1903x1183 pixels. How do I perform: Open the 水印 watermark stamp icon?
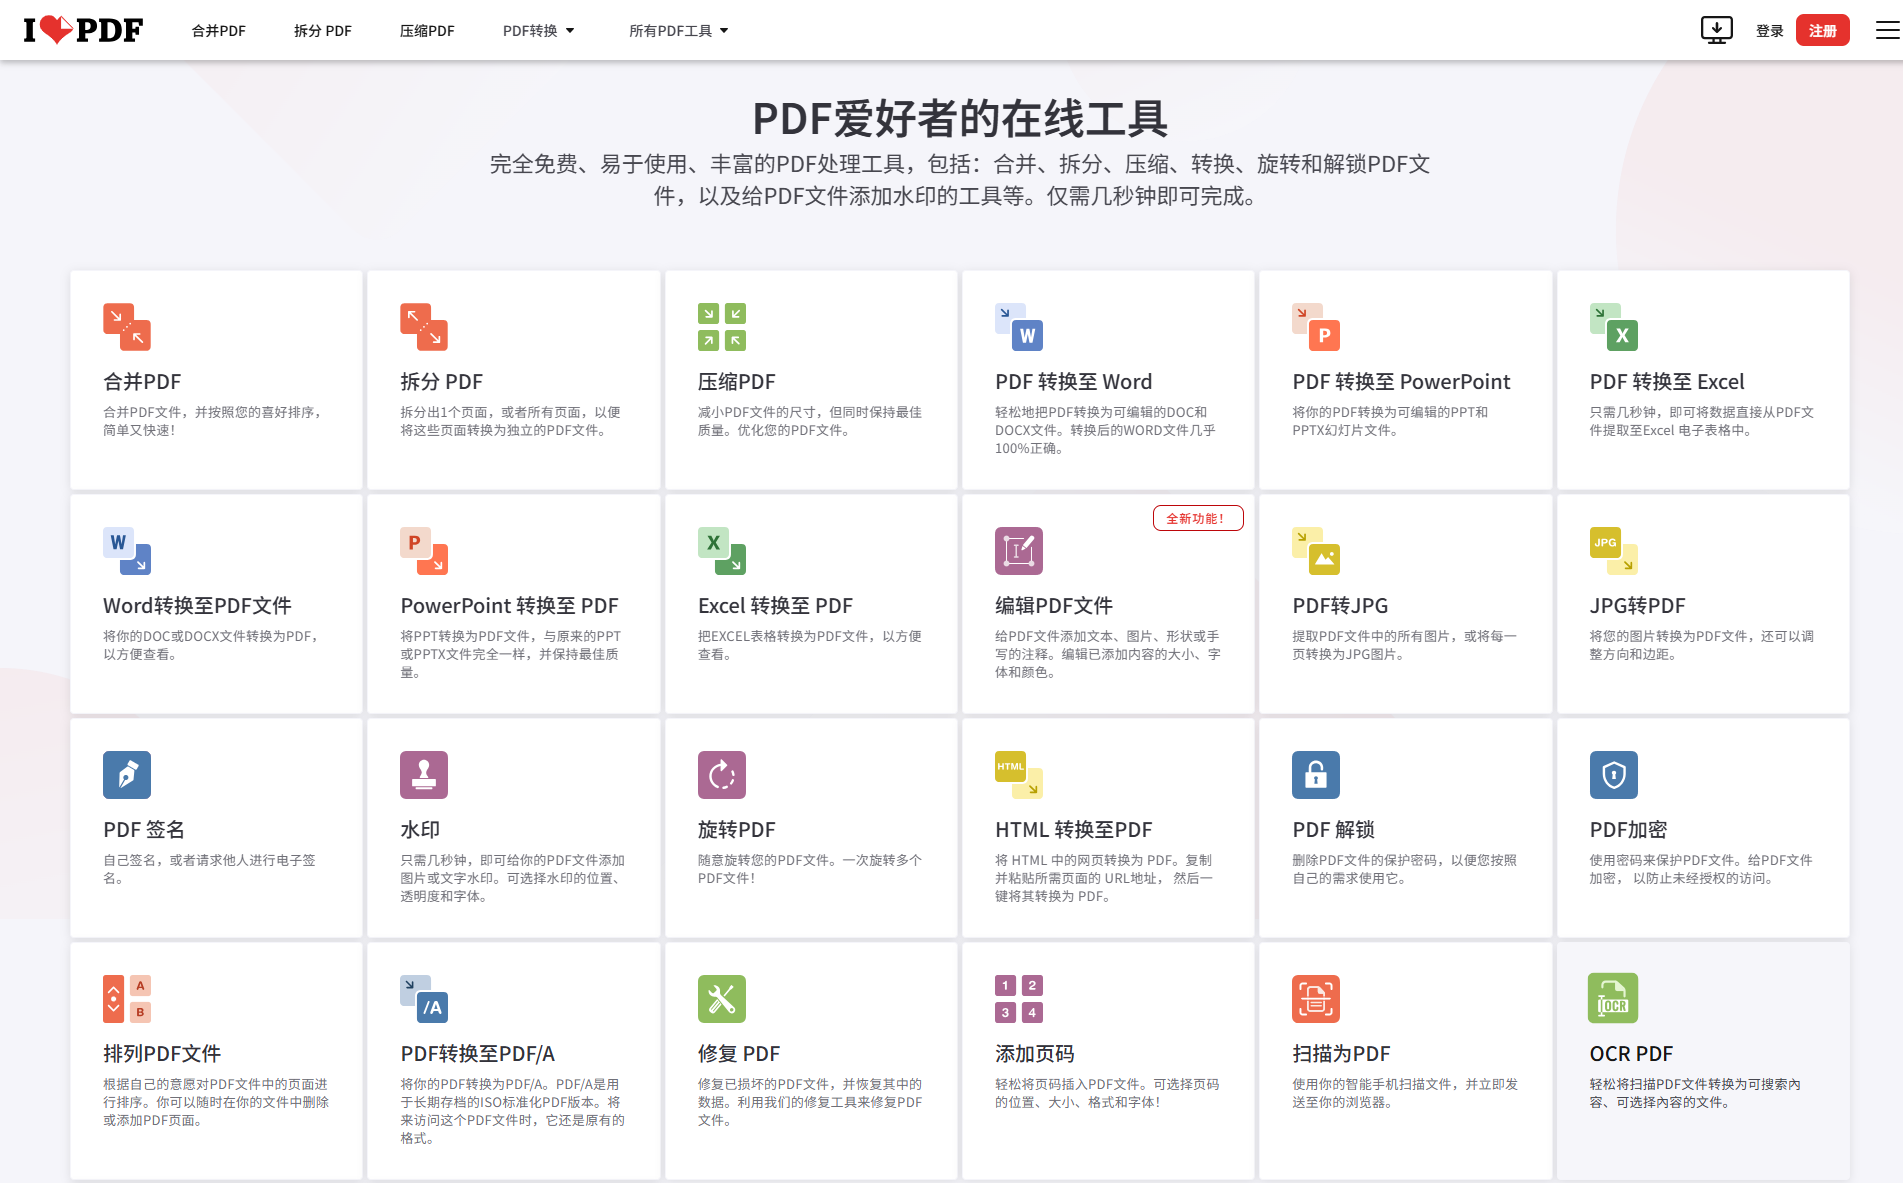424,774
